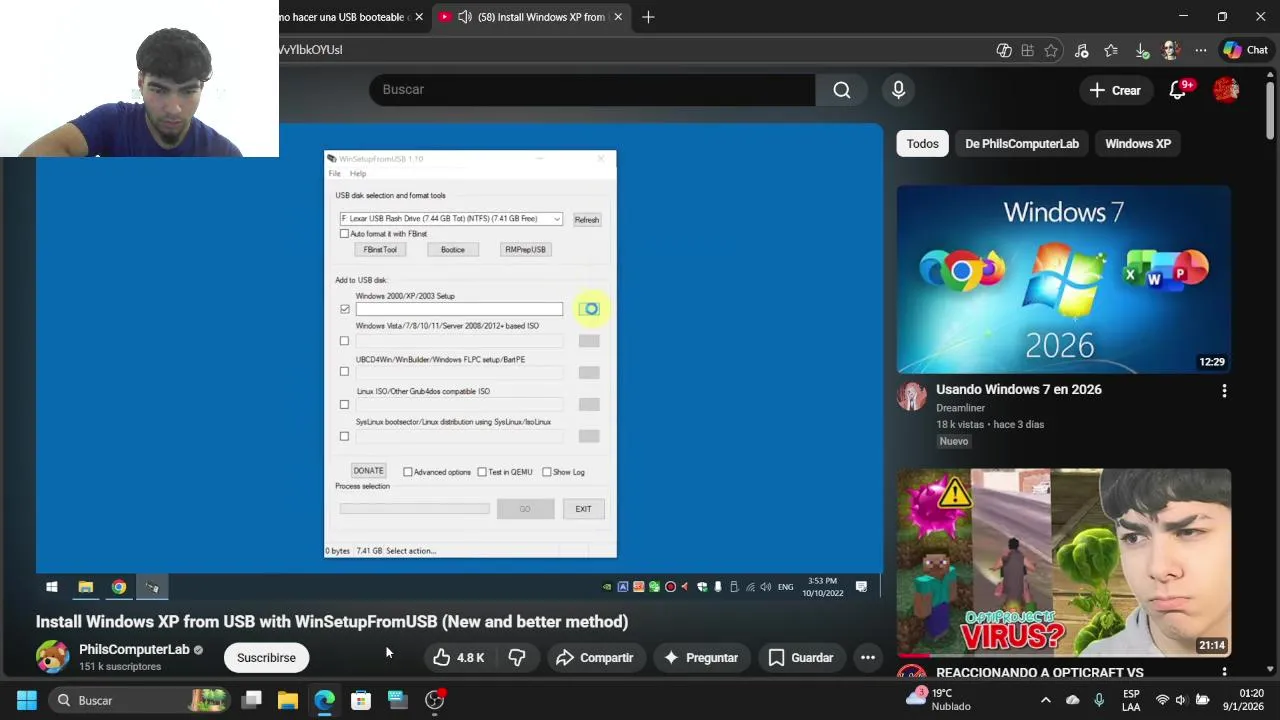Open the Edge media music note control
Viewport: 1280px width, 720px height.
coord(1081,50)
